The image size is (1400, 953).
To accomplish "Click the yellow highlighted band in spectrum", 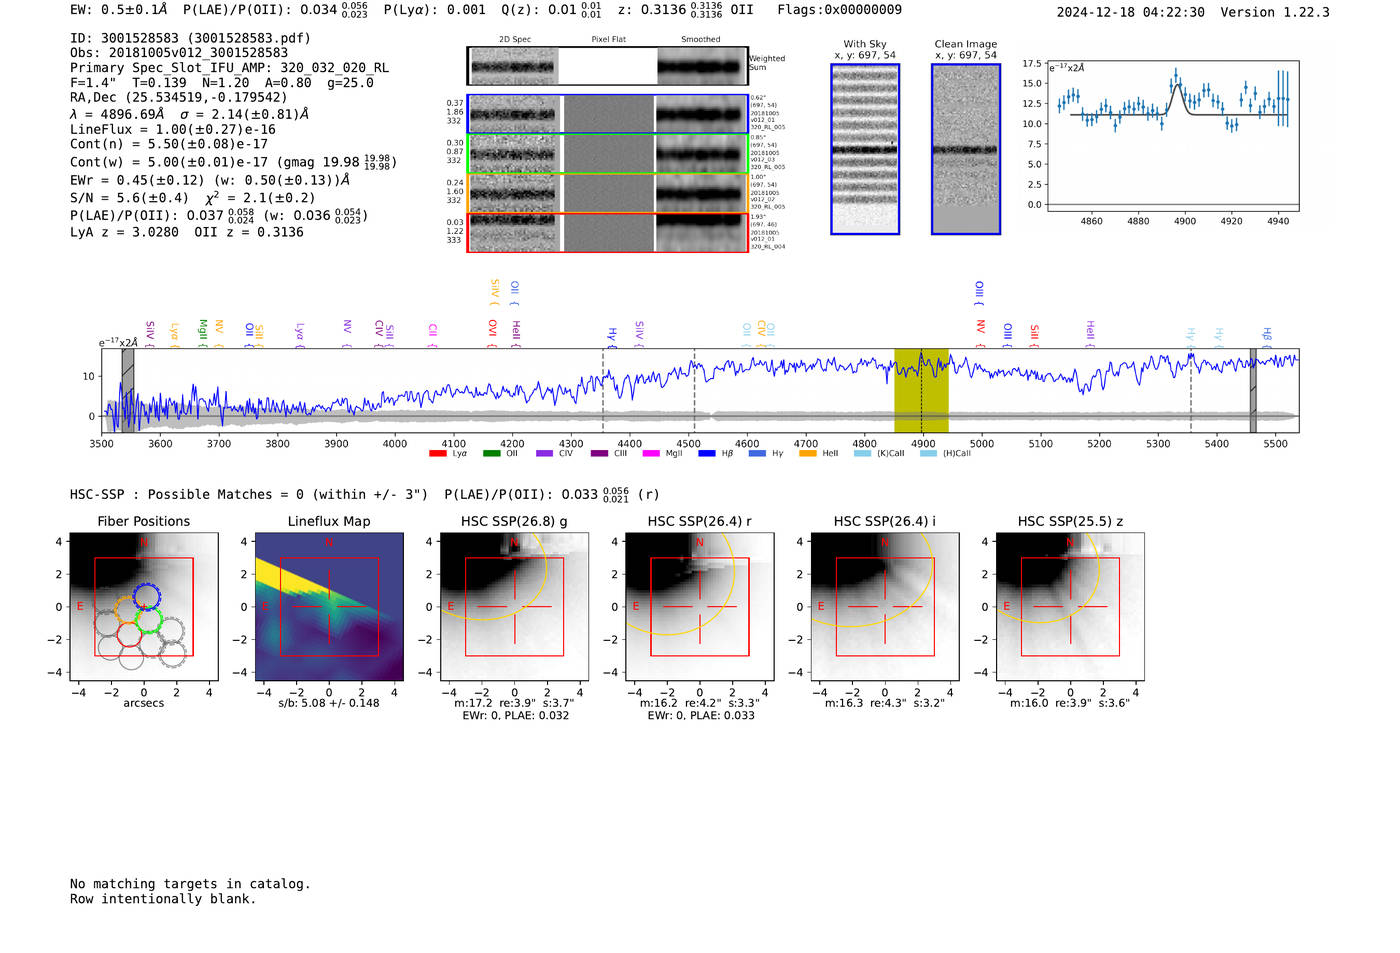I will 921,391.
